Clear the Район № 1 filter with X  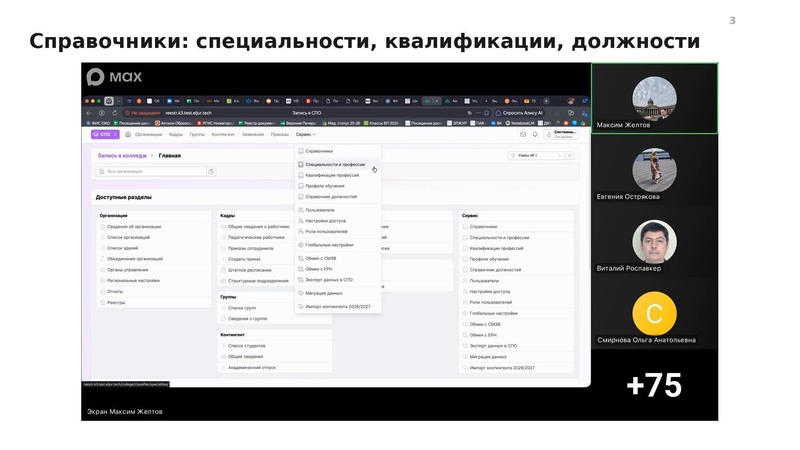pos(570,156)
